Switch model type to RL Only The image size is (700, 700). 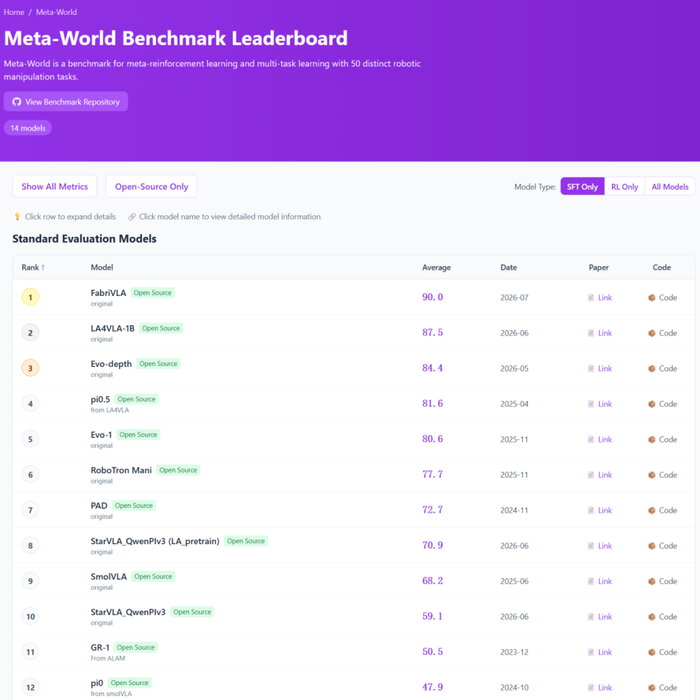[625, 187]
